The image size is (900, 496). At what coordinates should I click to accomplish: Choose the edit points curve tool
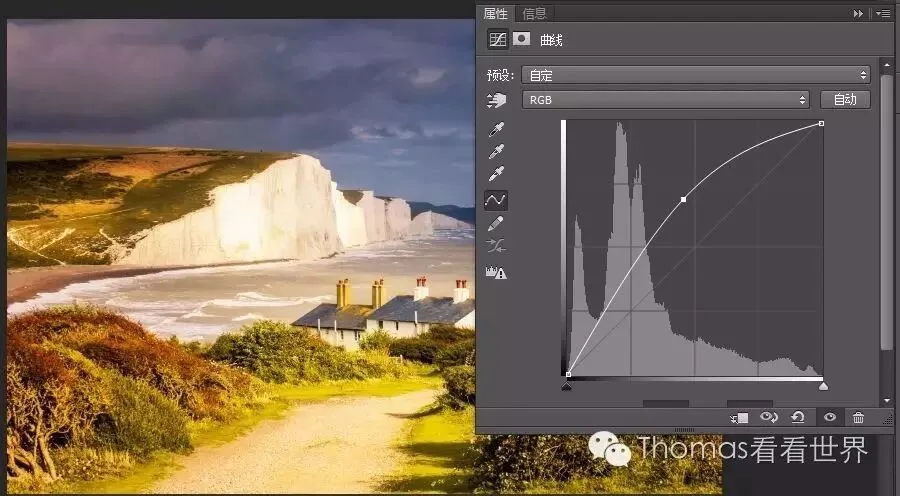pos(495,200)
